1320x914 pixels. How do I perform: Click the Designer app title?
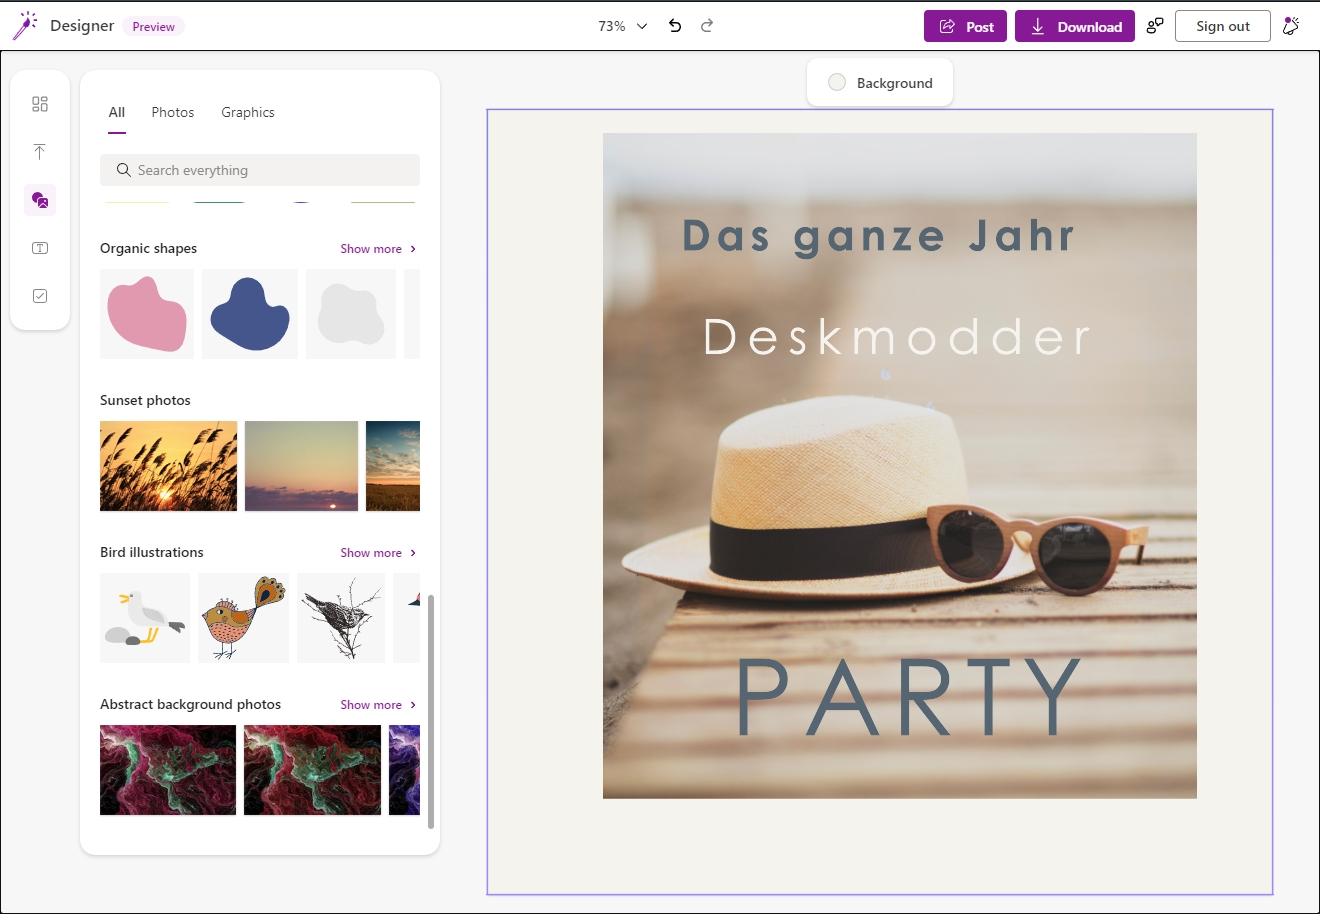pyautogui.click(x=82, y=26)
